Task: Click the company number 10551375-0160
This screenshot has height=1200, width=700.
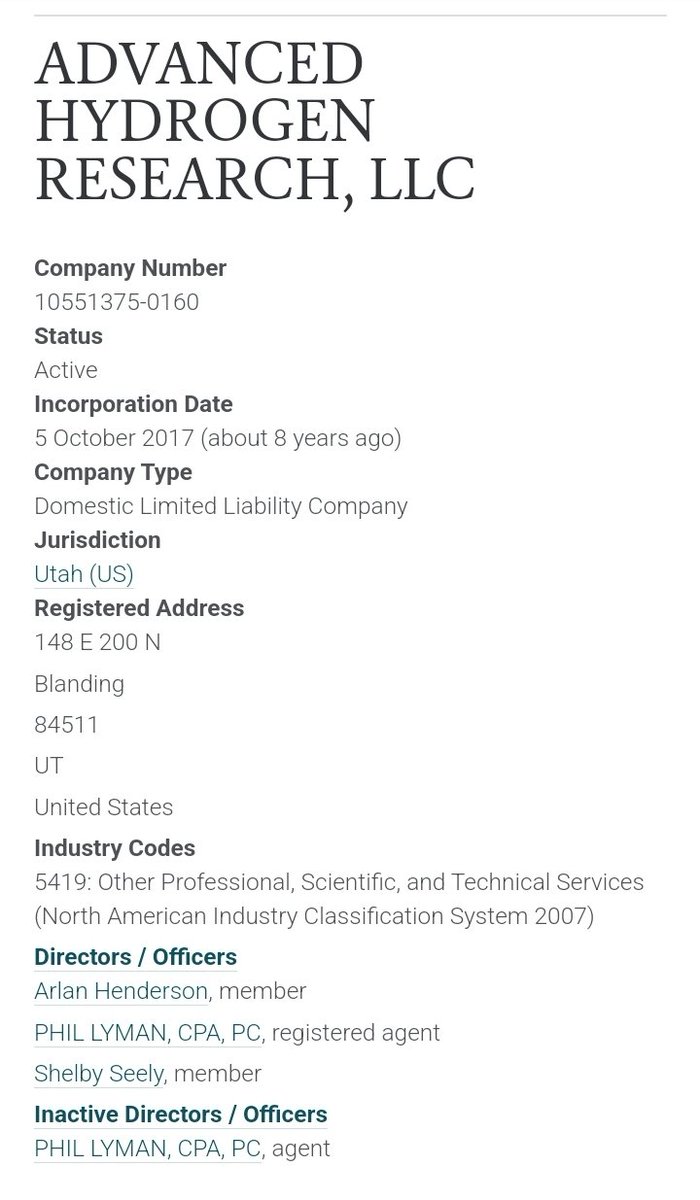Action: coord(117,302)
